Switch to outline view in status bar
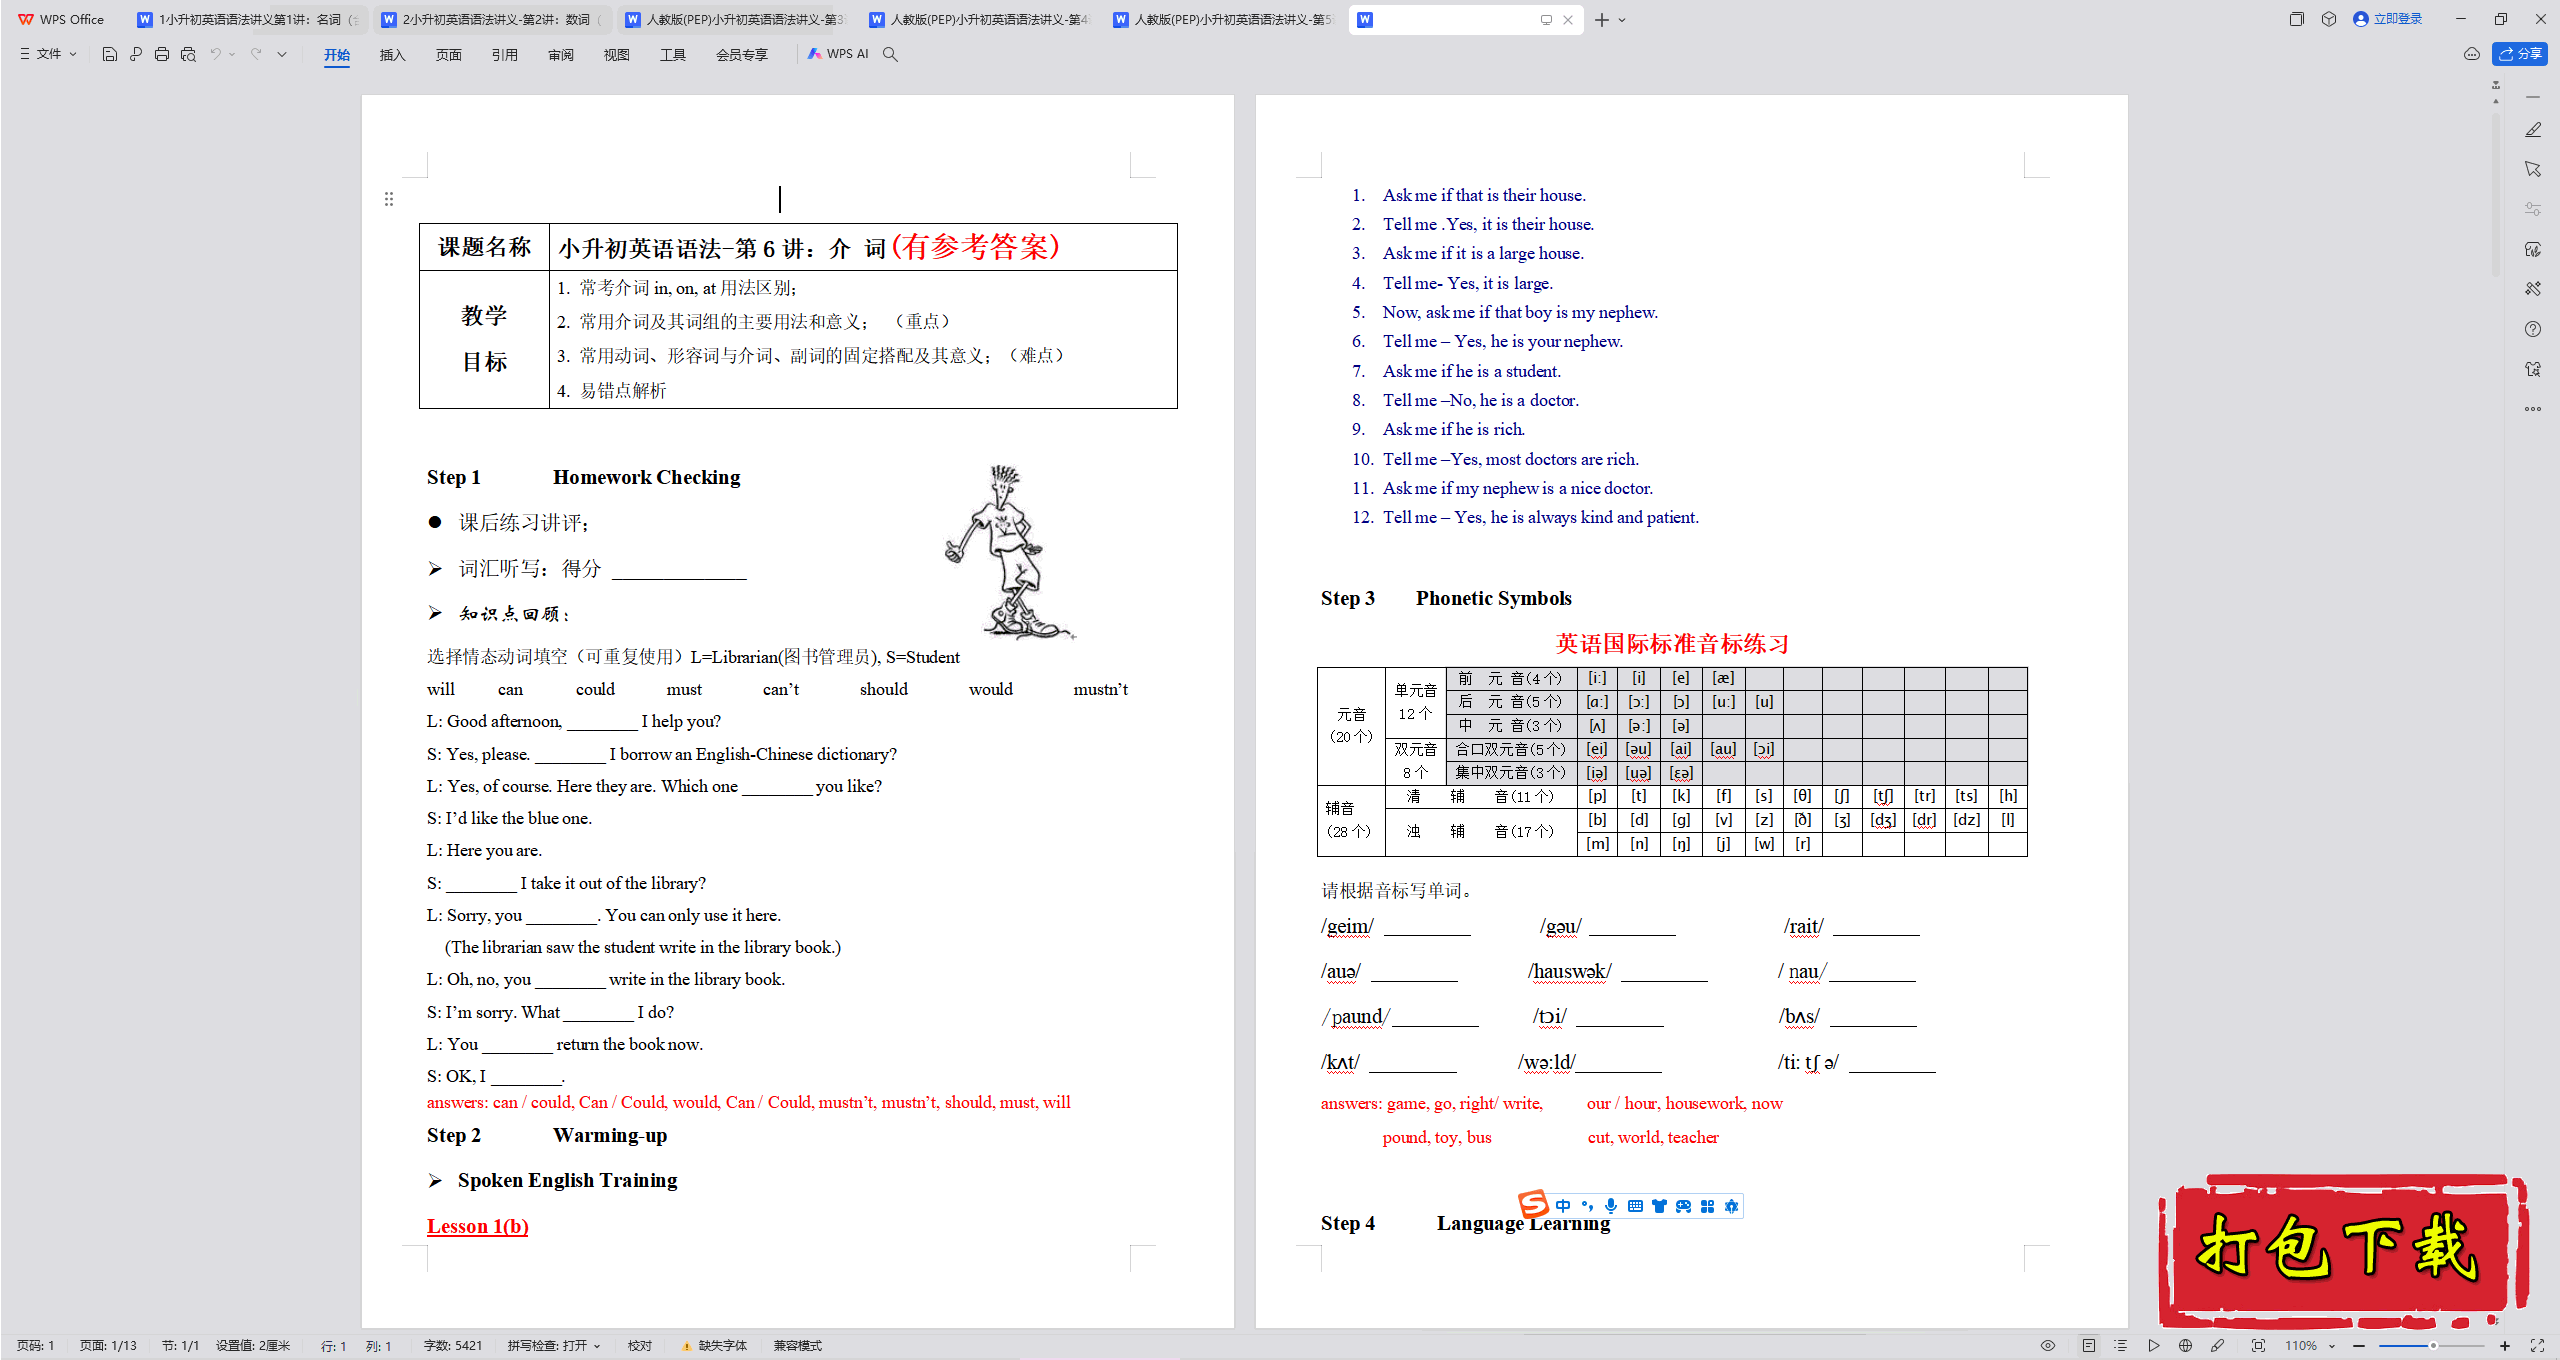Screen dimensions: 2560x1360 point(2120,1346)
